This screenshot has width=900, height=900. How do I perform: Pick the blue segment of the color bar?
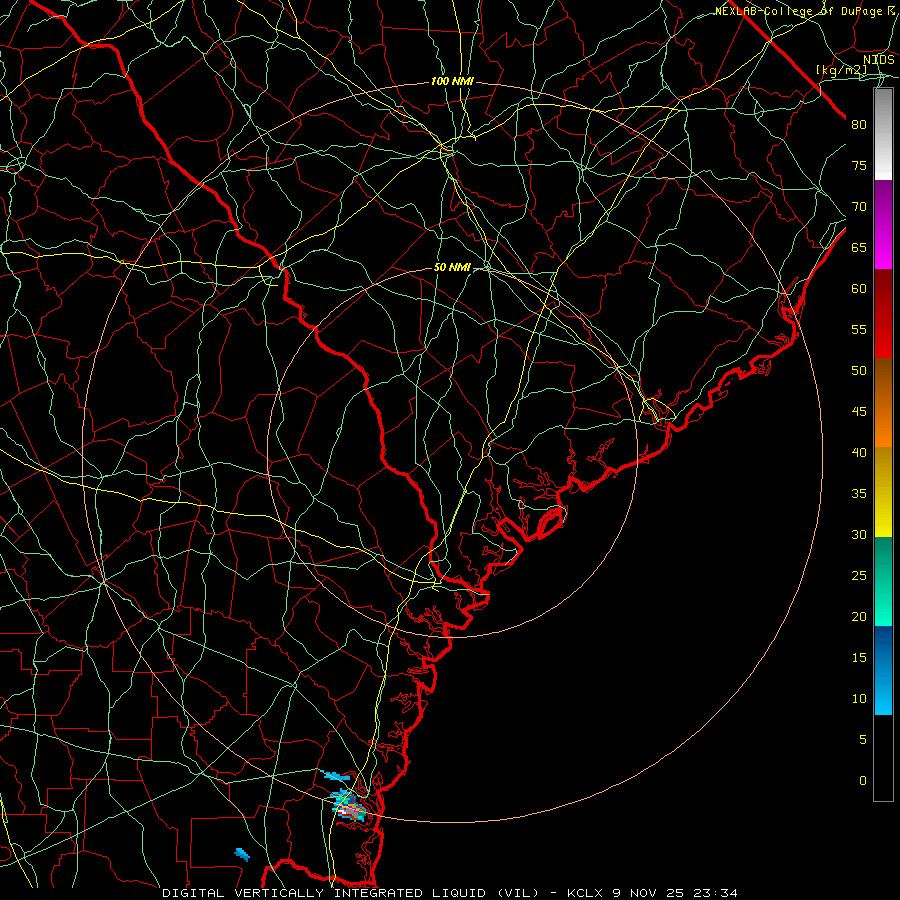pos(883,670)
